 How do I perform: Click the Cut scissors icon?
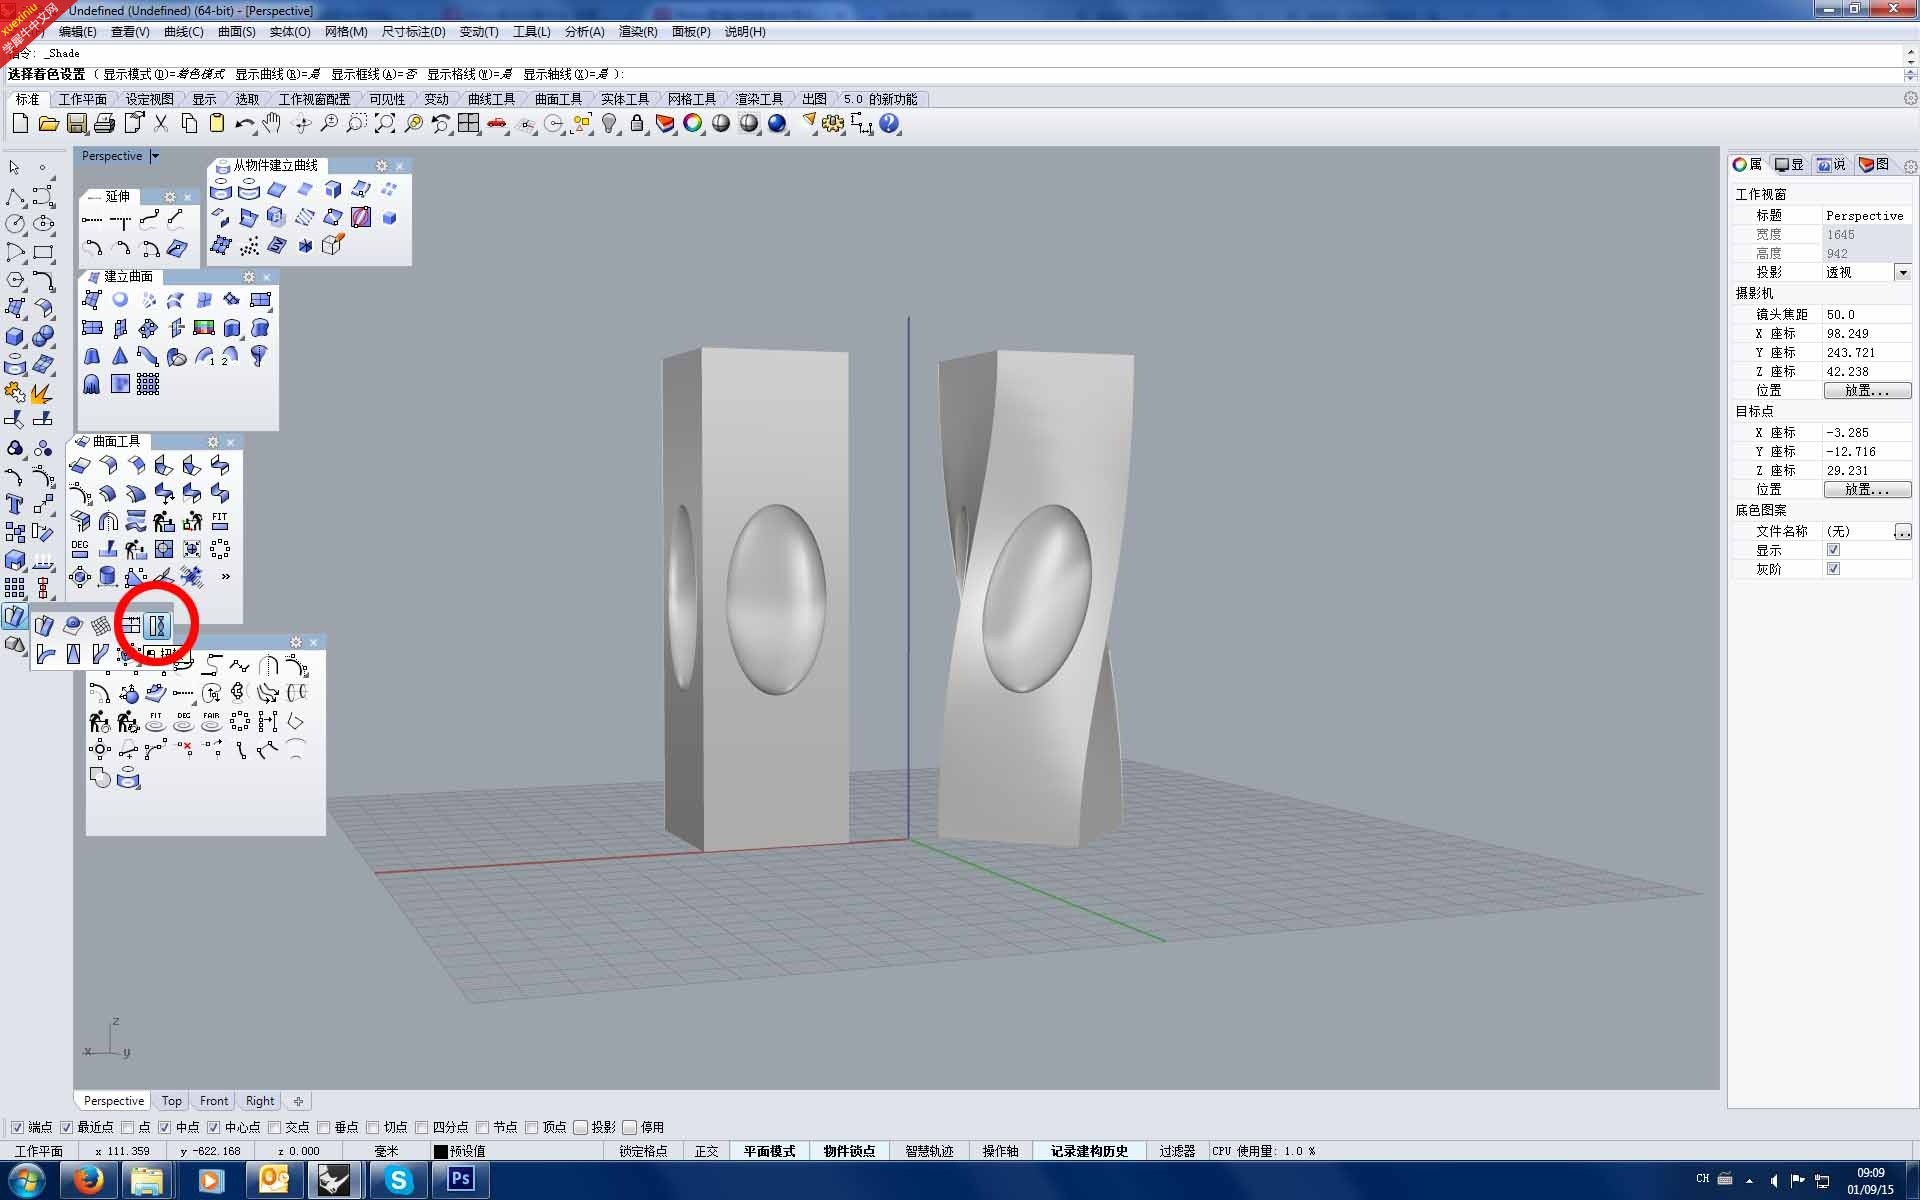click(x=160, y=123)
